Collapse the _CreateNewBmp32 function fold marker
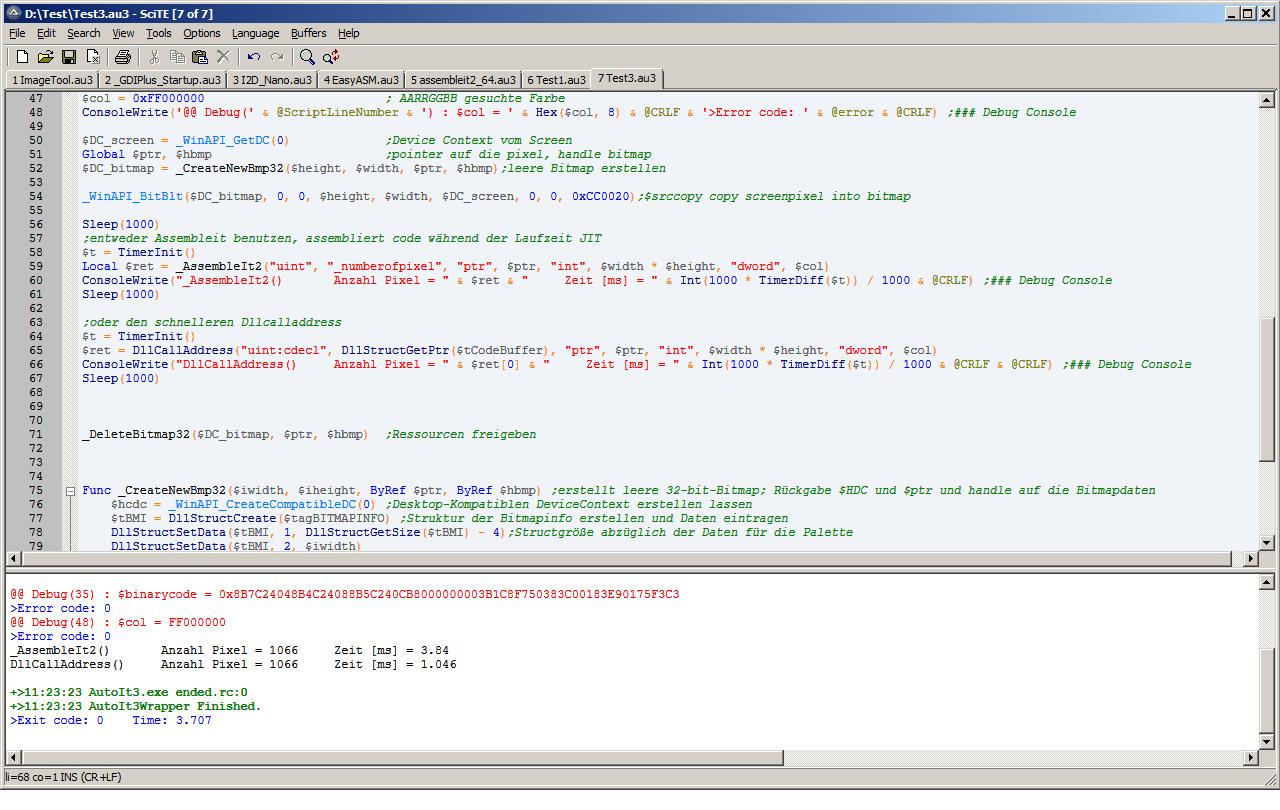Image resolution: width=1280 pixels, height=810 pixels. (x=71, y=491)
